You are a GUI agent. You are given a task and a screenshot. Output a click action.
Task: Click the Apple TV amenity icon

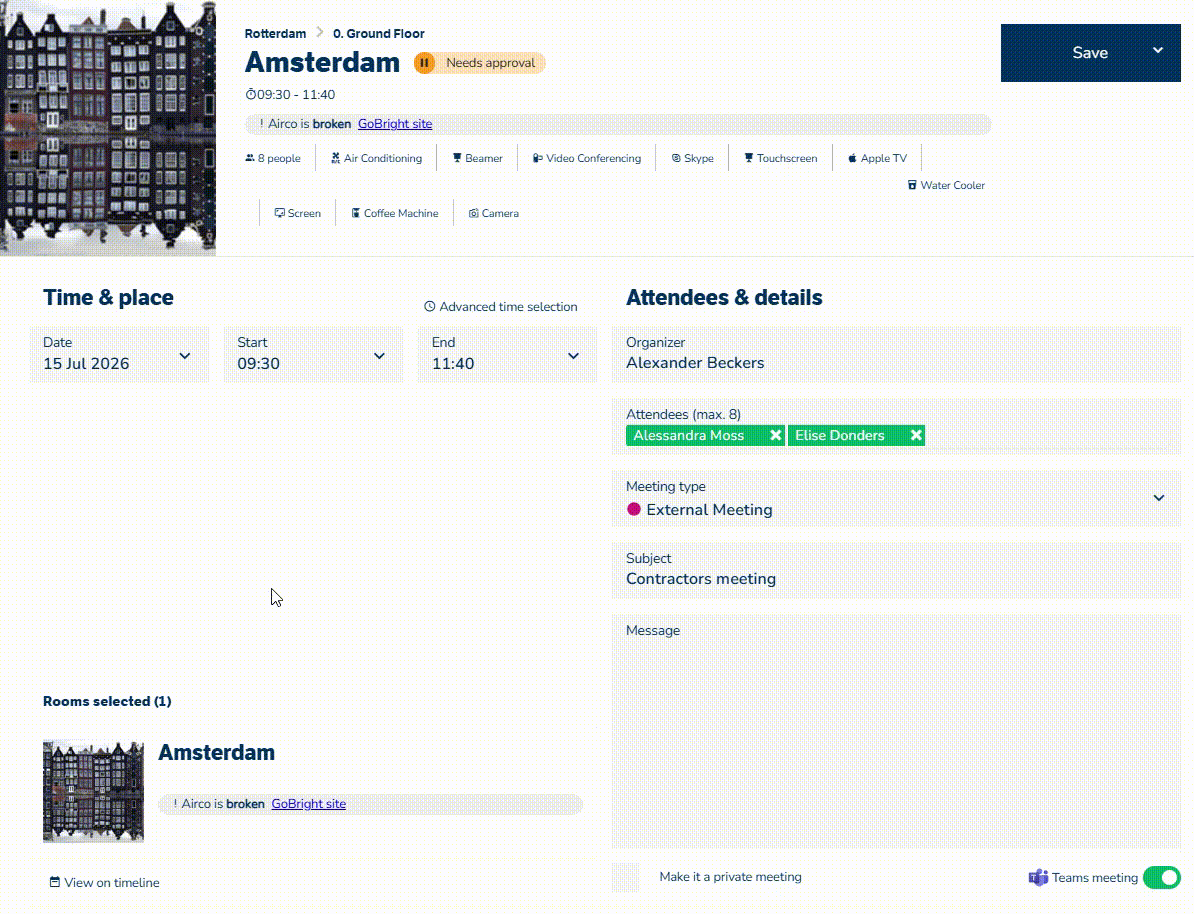pos(852,158)
